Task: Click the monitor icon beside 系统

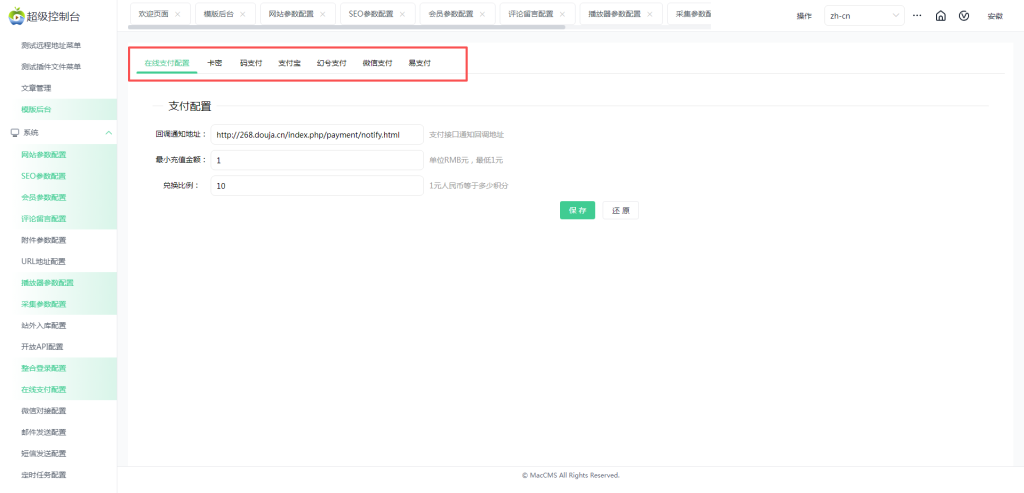Action: coord(14,133)
